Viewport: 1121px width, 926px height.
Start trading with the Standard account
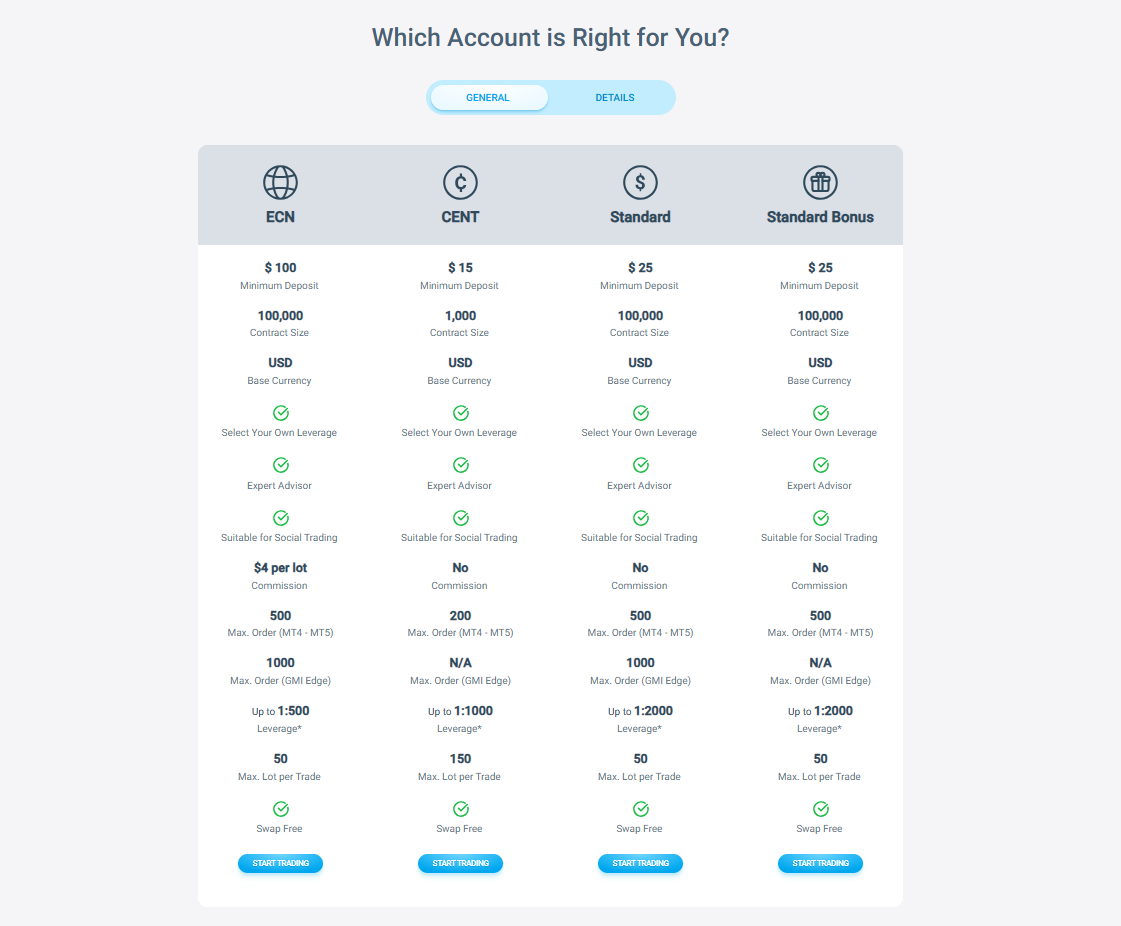(x=641, y=863)
